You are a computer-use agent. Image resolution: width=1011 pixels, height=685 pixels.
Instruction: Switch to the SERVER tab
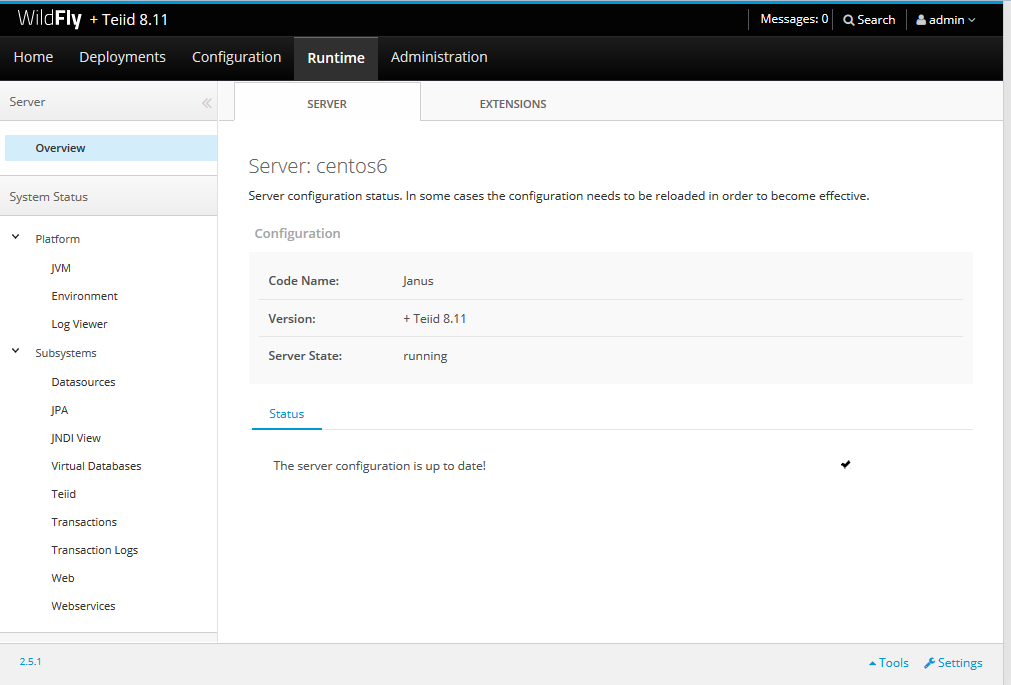[x=327, y=104]
